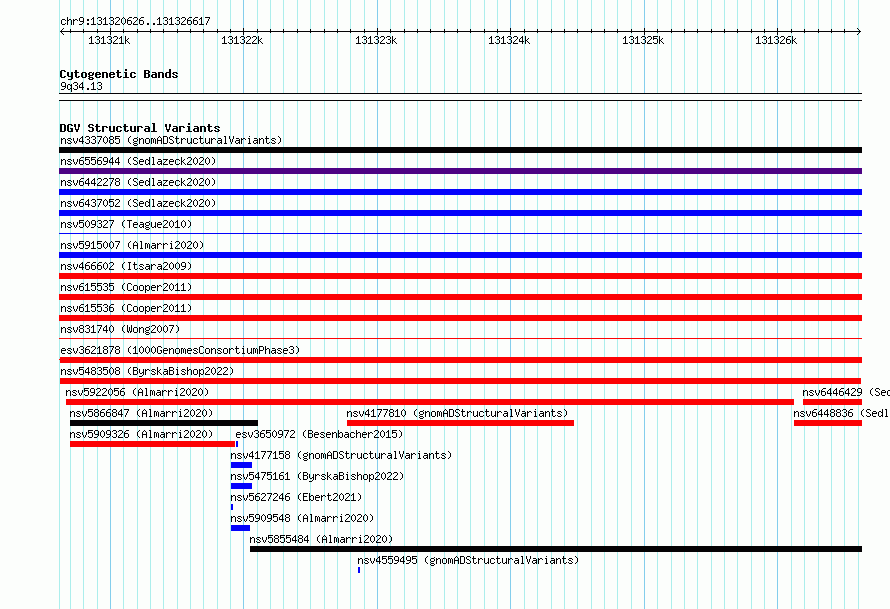The width and height of the screenshot is (890, 609).
Task: Select the nsv5915007 Almarri2020 label
Action: pos(132,245)
